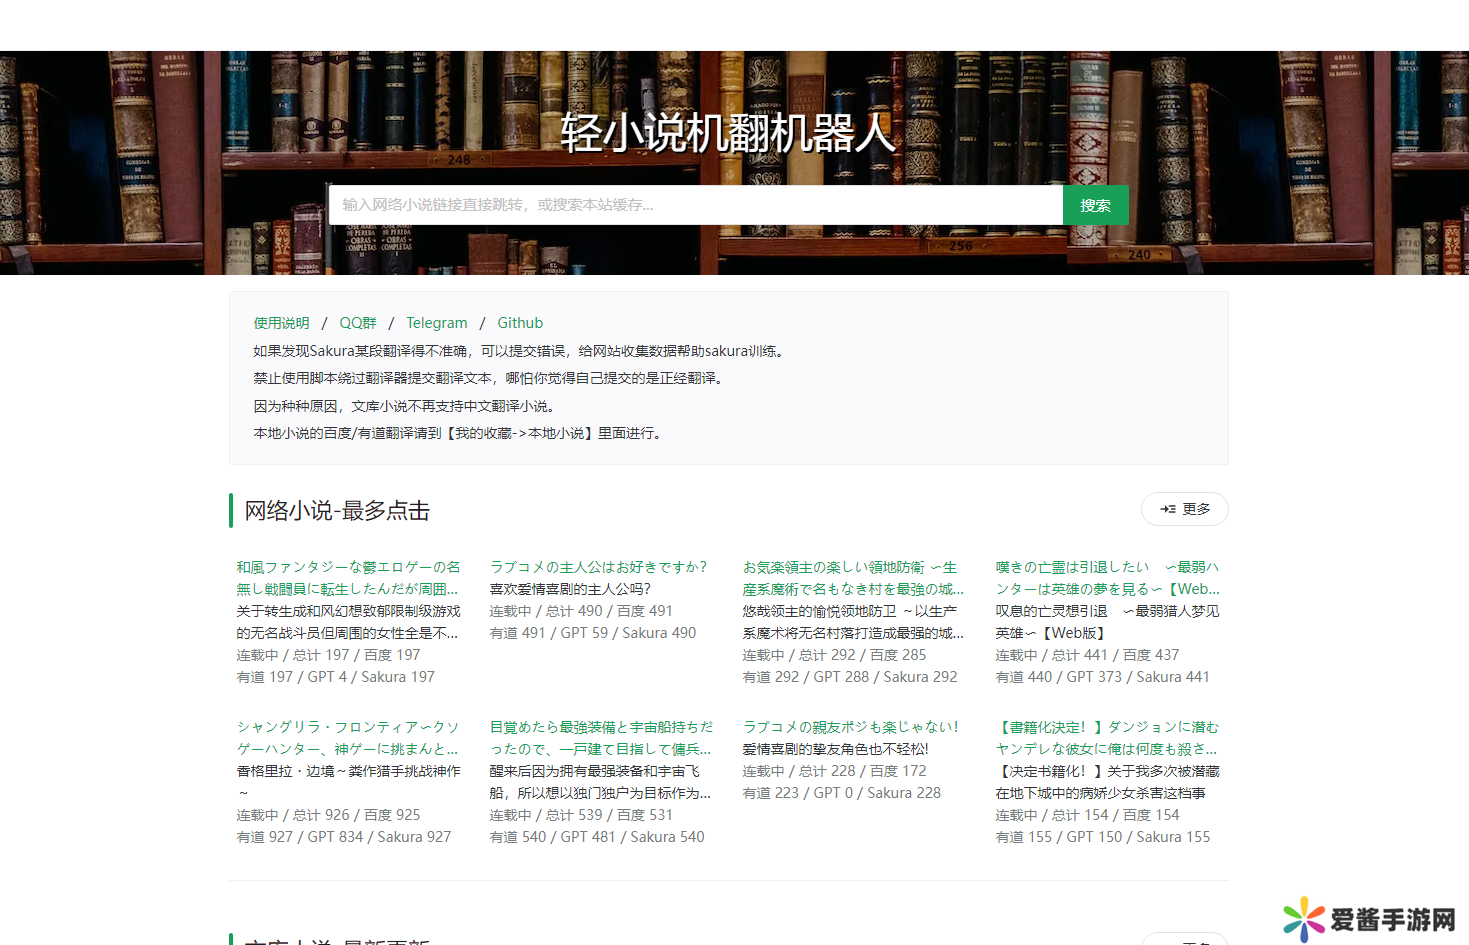1469x945 pixels.
Task: Open novel シャングリラ・フロンティア
Action: [348, 738]
